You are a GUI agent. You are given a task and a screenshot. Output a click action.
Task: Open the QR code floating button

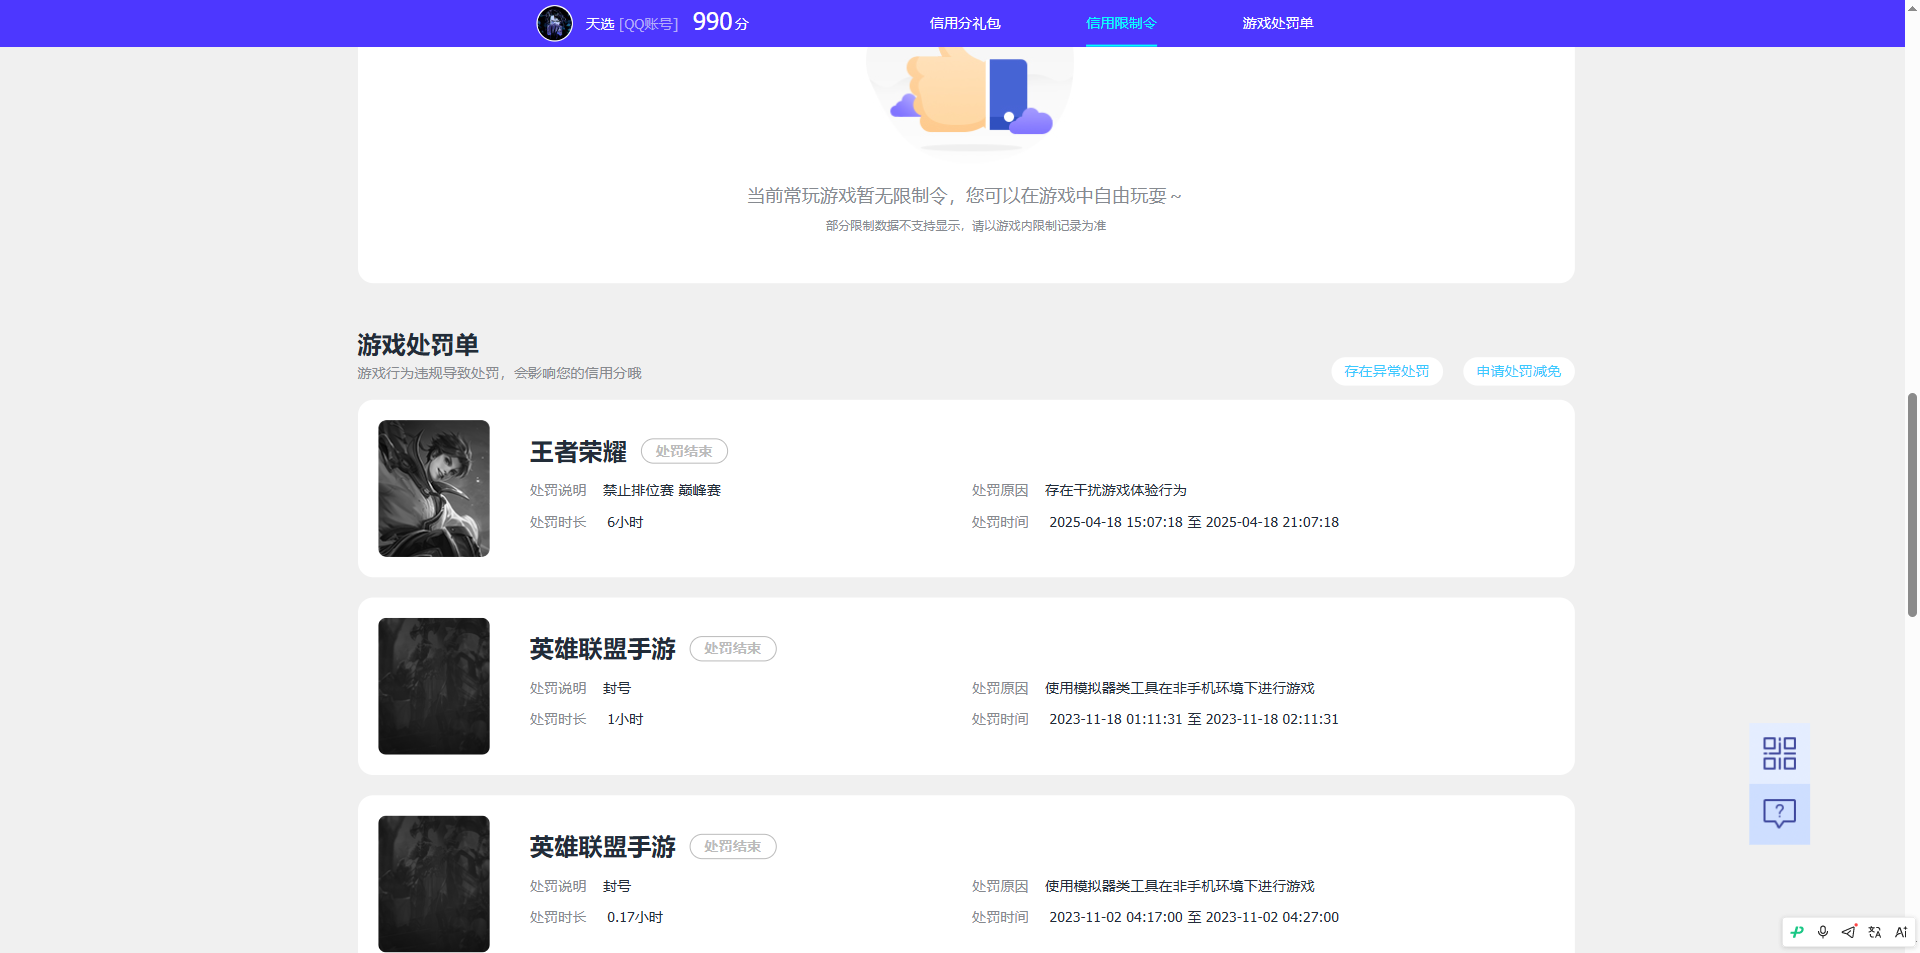pyautogui.click(x=1779, y=754)
